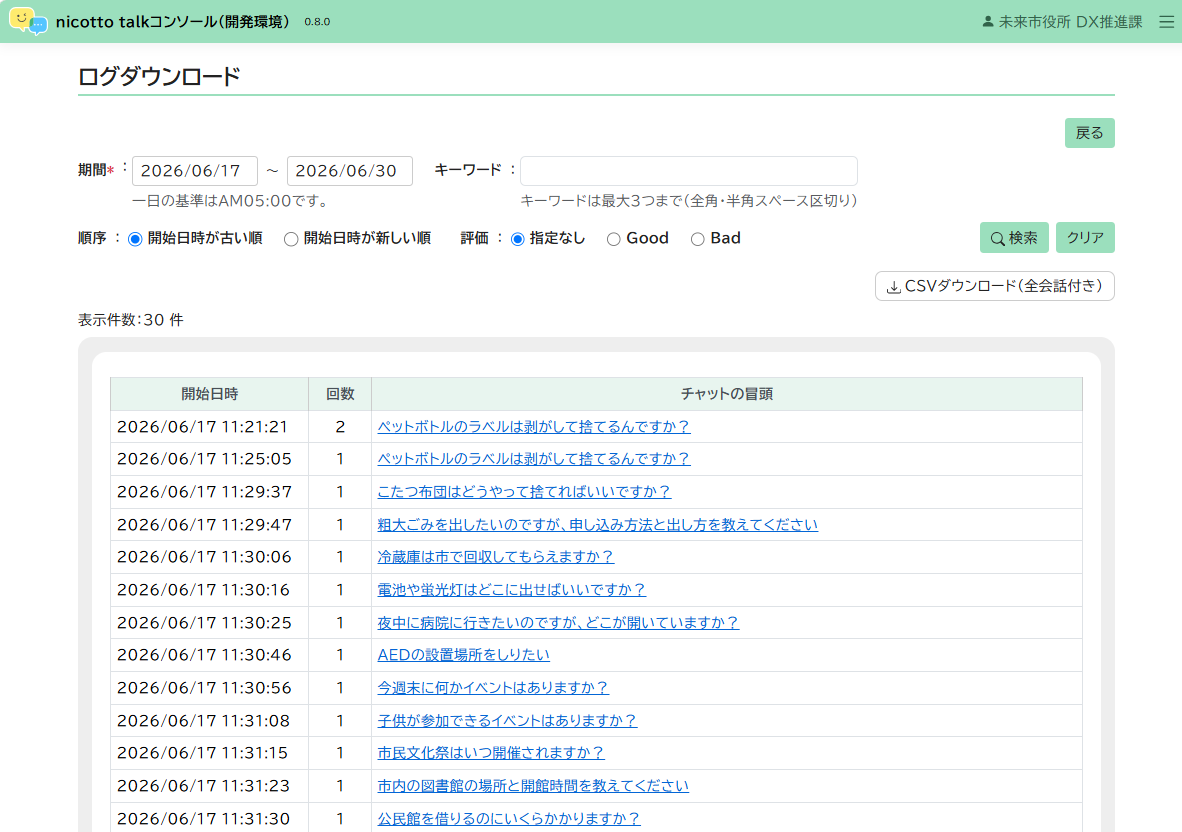
Task: Click the nicotto talk logo icon
Action: [28, 21]
